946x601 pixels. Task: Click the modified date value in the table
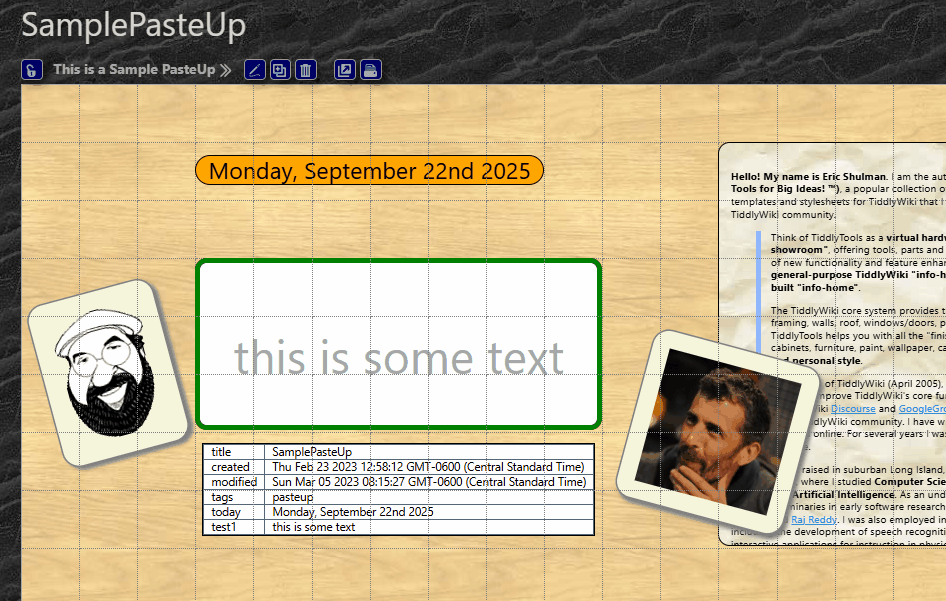click(x=428, y=482)
